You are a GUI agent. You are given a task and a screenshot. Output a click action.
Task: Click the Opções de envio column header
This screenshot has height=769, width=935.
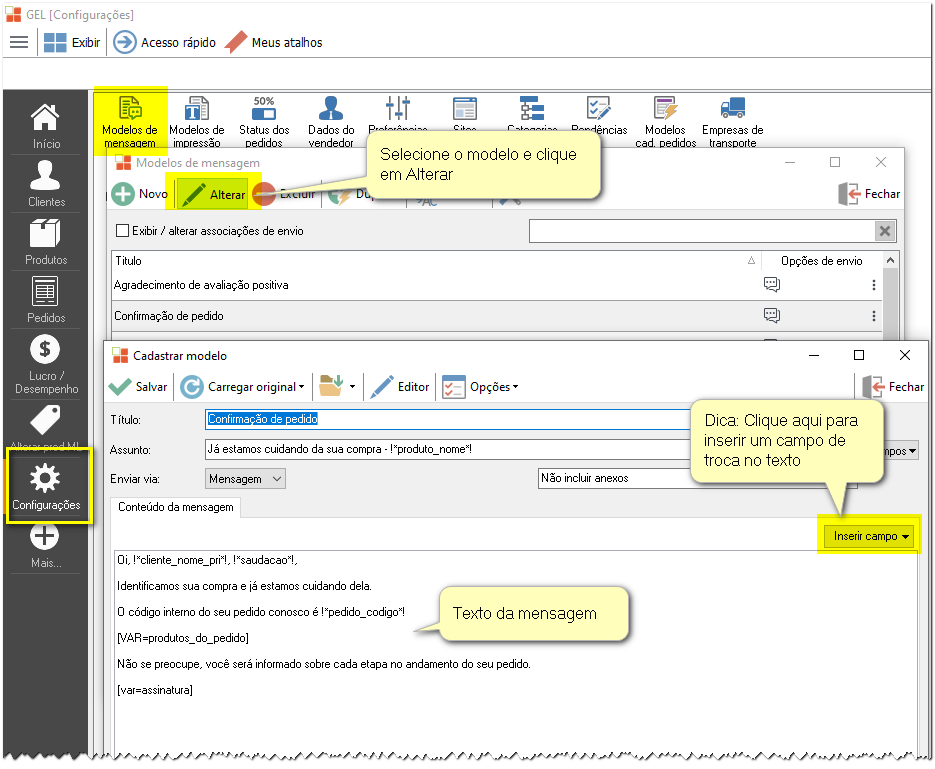821,261
